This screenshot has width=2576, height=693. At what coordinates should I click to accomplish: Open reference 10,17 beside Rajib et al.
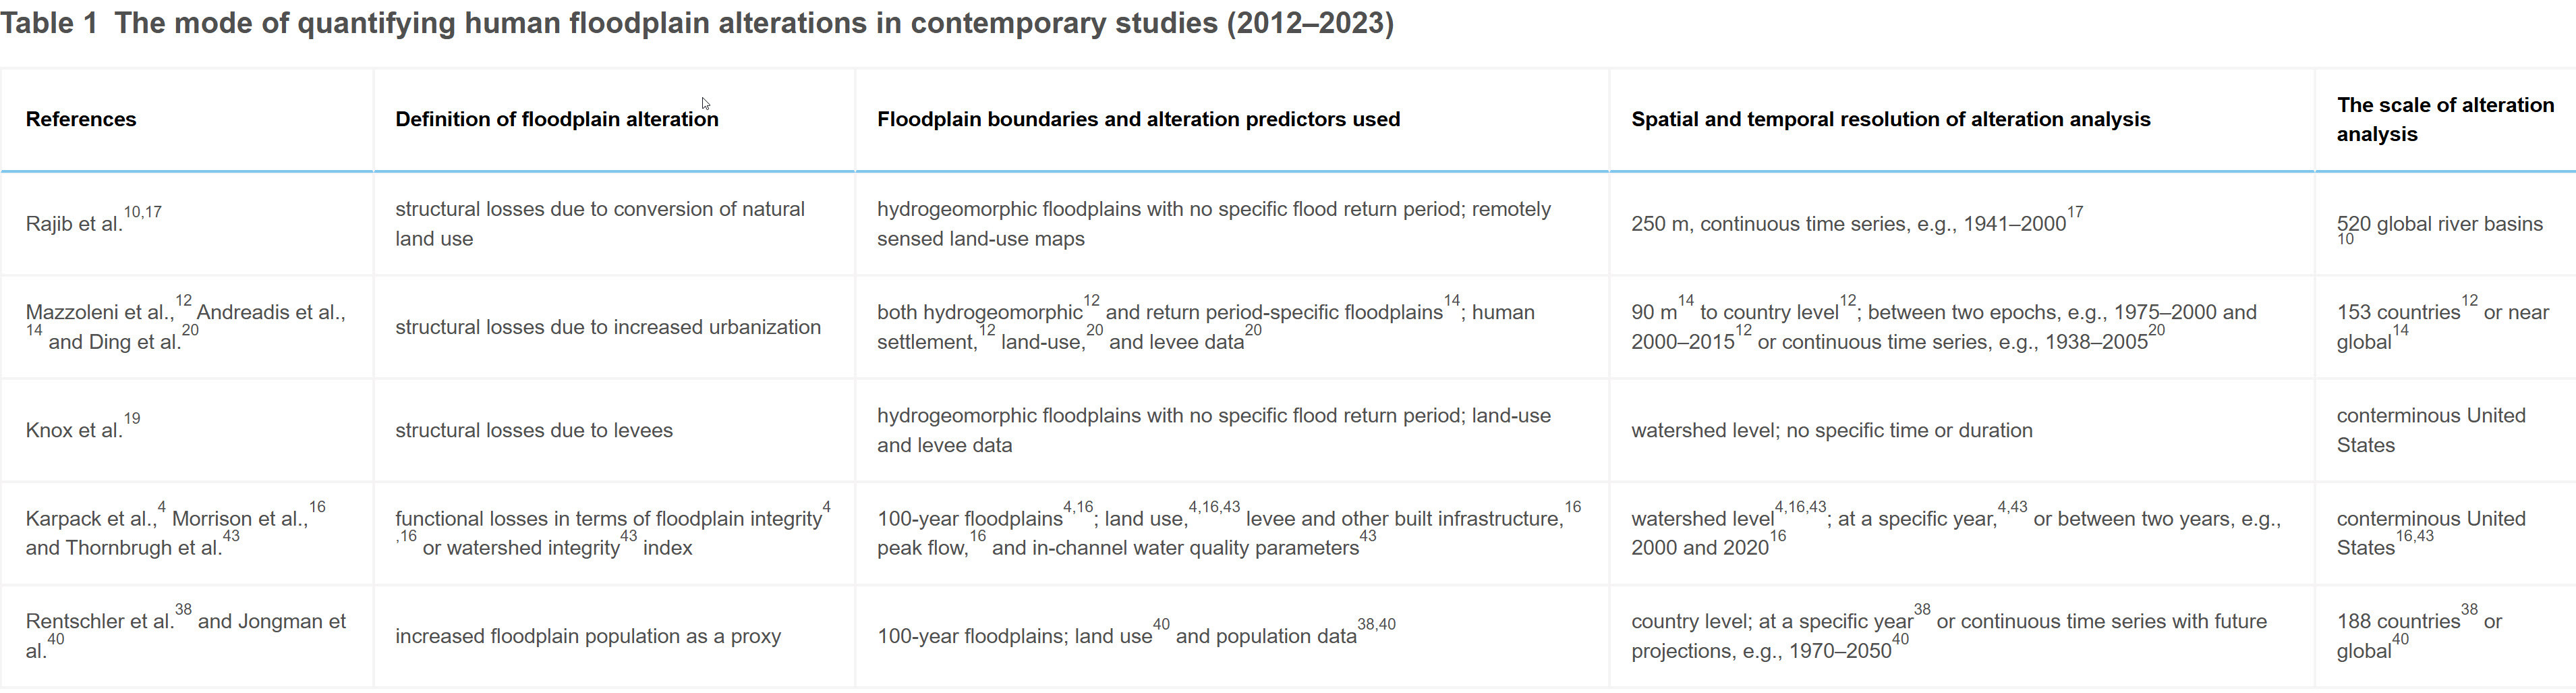point(143,212)
